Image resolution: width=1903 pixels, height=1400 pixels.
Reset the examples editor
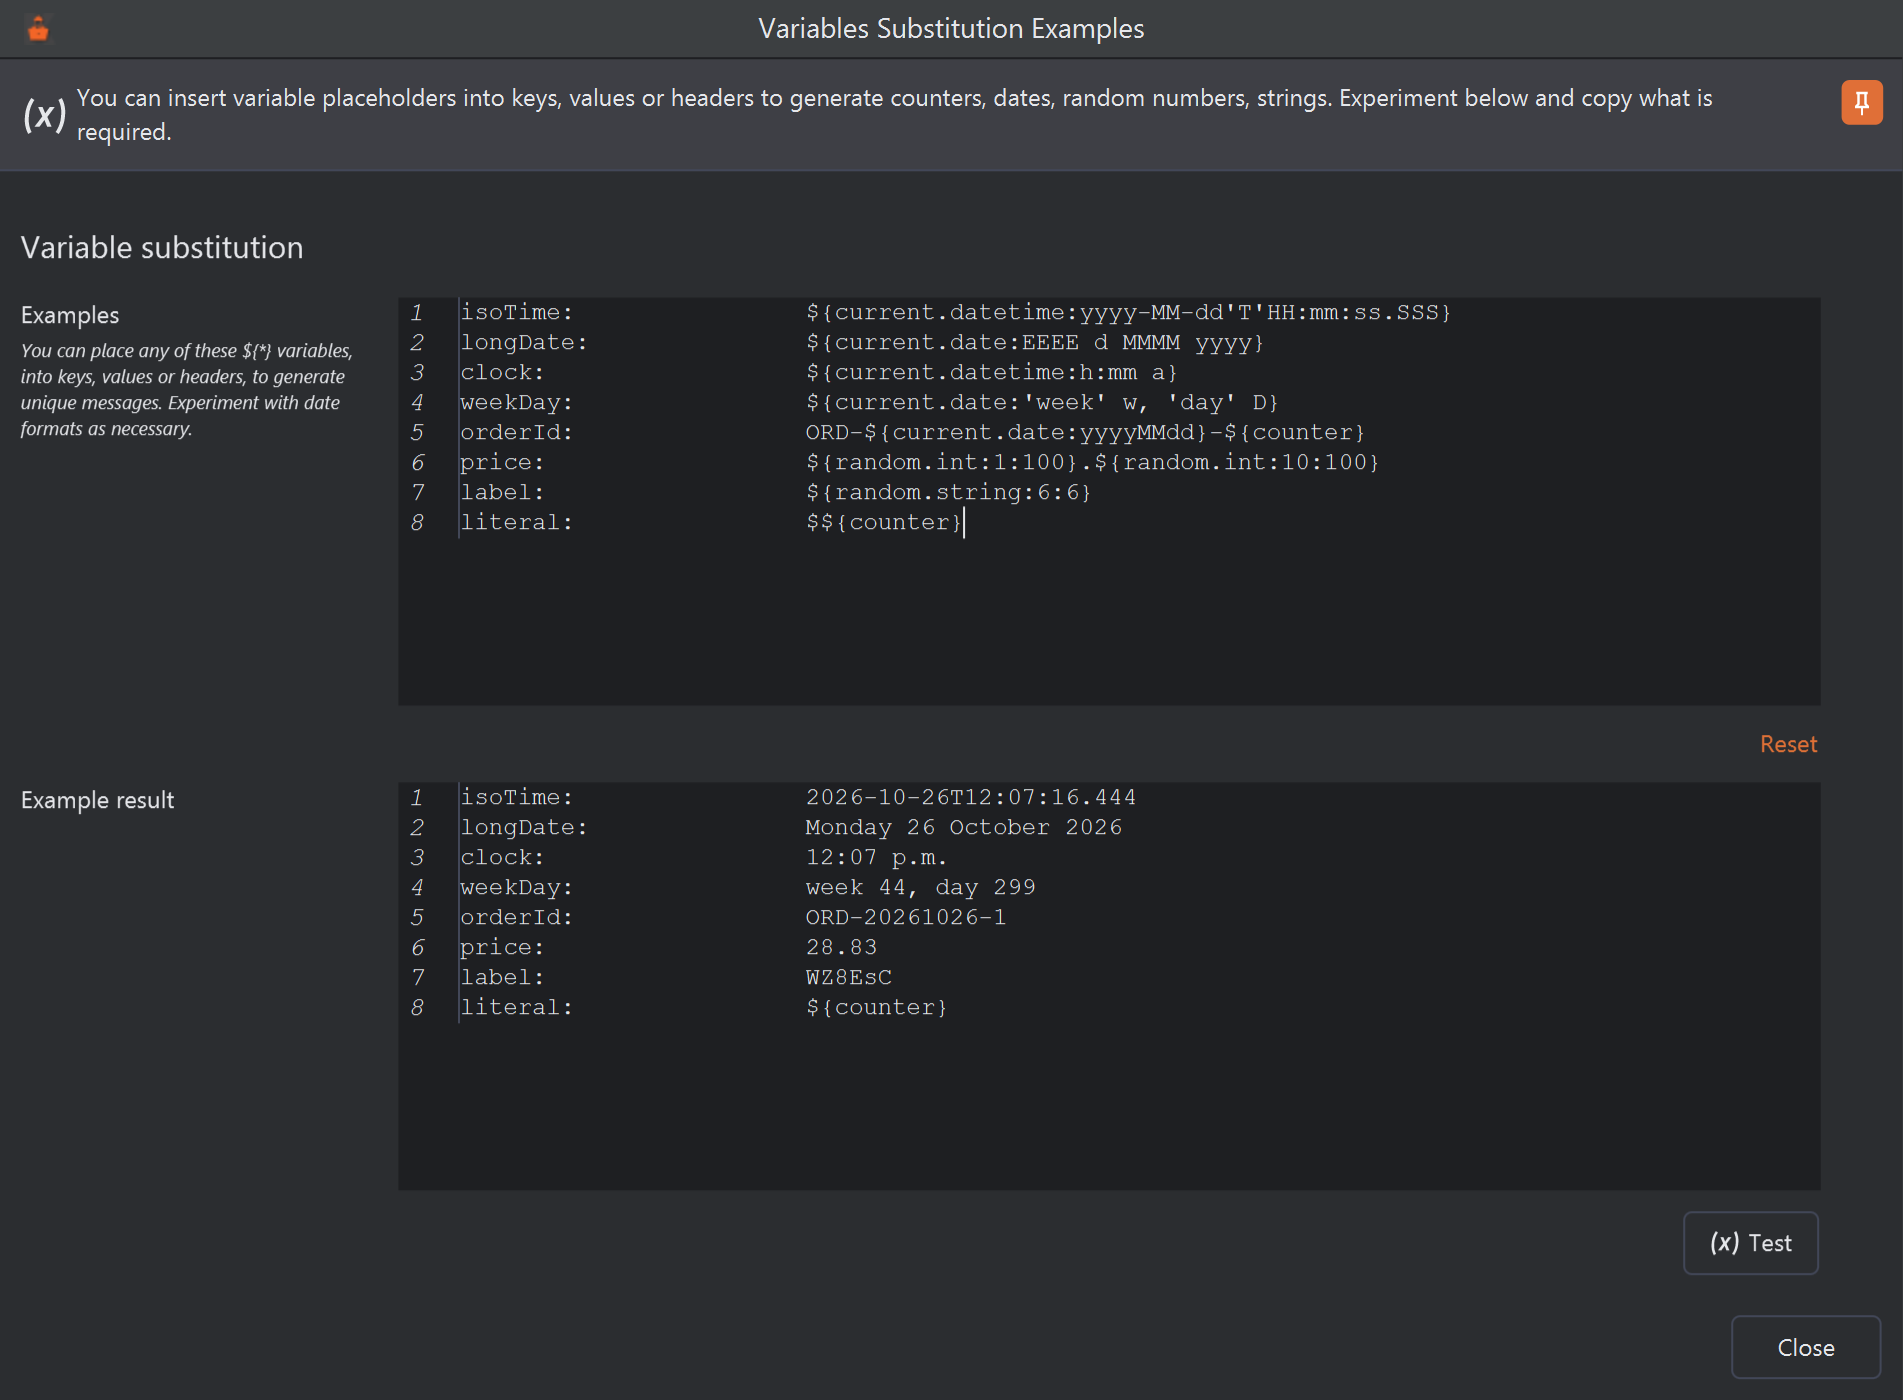point(1788,744)
